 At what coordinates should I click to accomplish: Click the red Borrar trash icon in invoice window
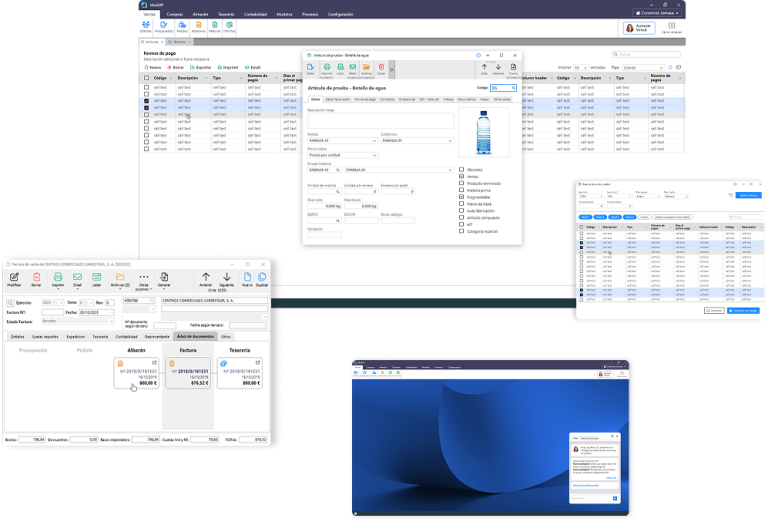[36, 280]
